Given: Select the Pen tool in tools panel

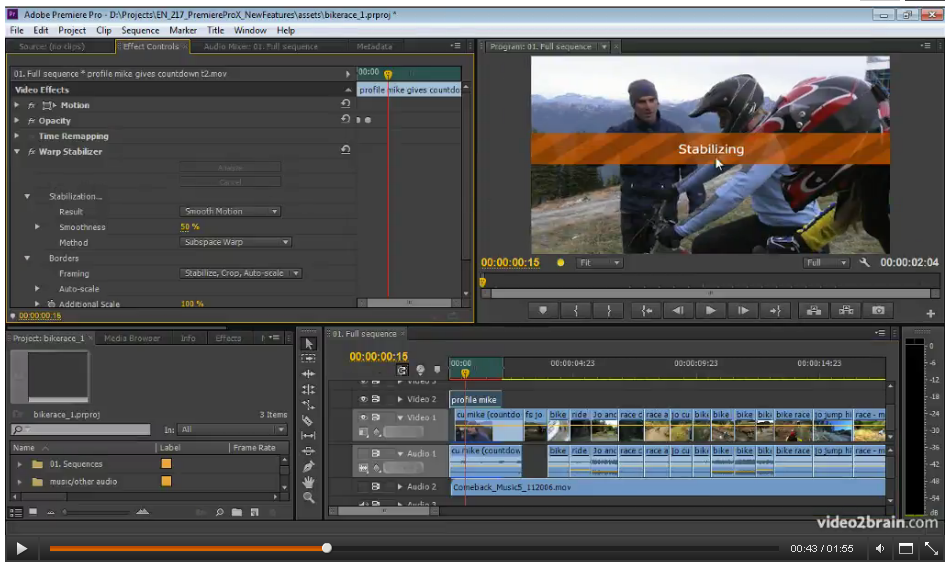Looking at the screenshot, I should pyautogui.click(x=308, y=466).
